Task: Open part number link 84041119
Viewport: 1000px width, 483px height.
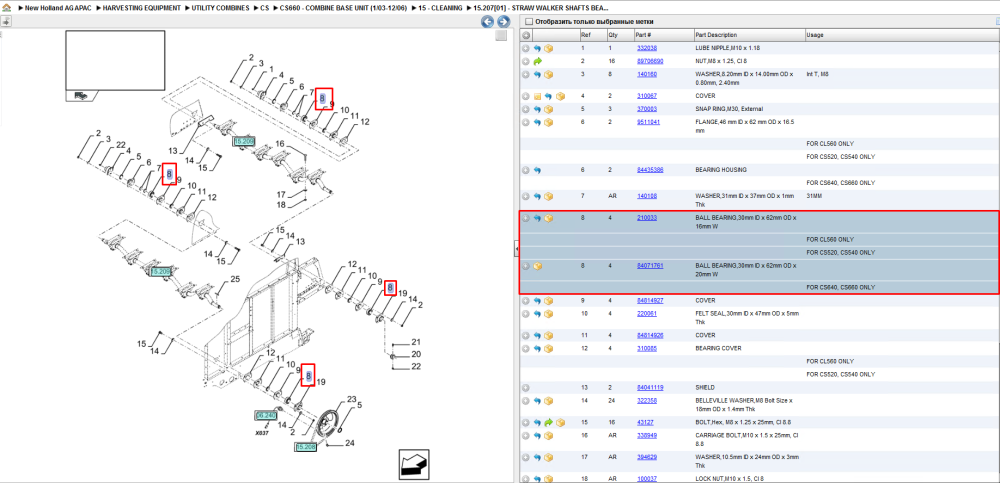Action: coord(650,388)
